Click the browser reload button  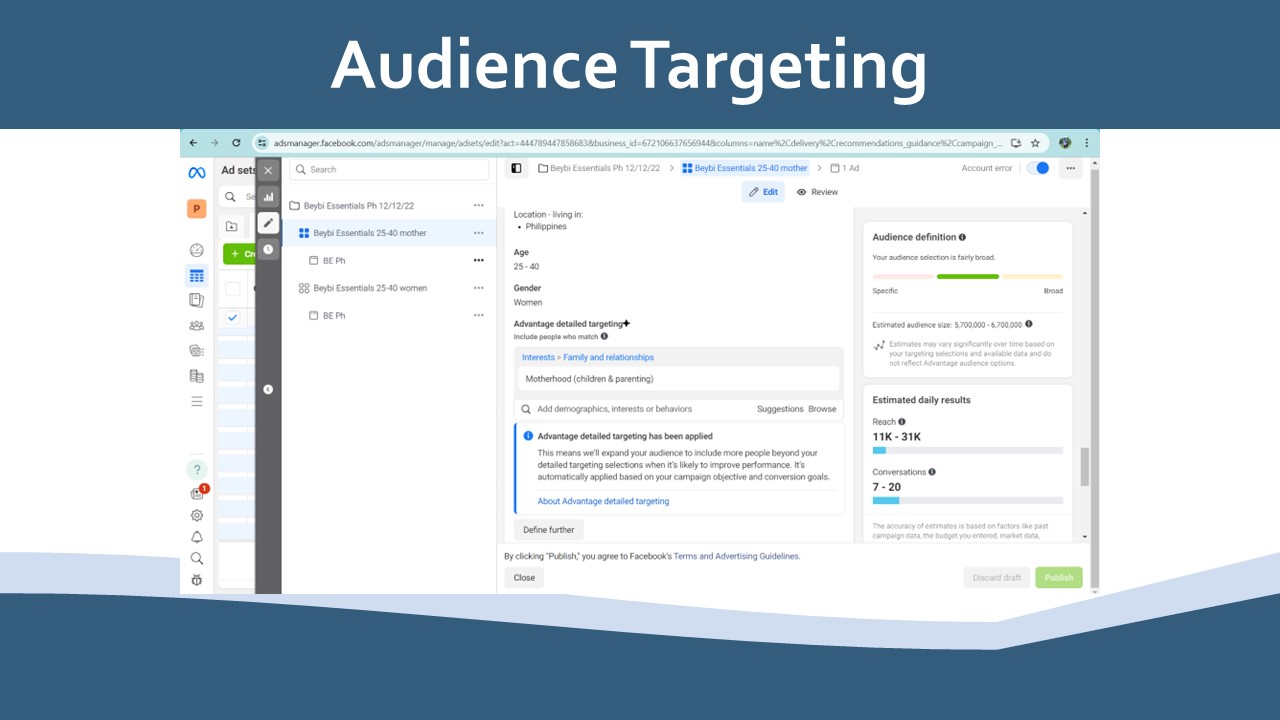236,143
